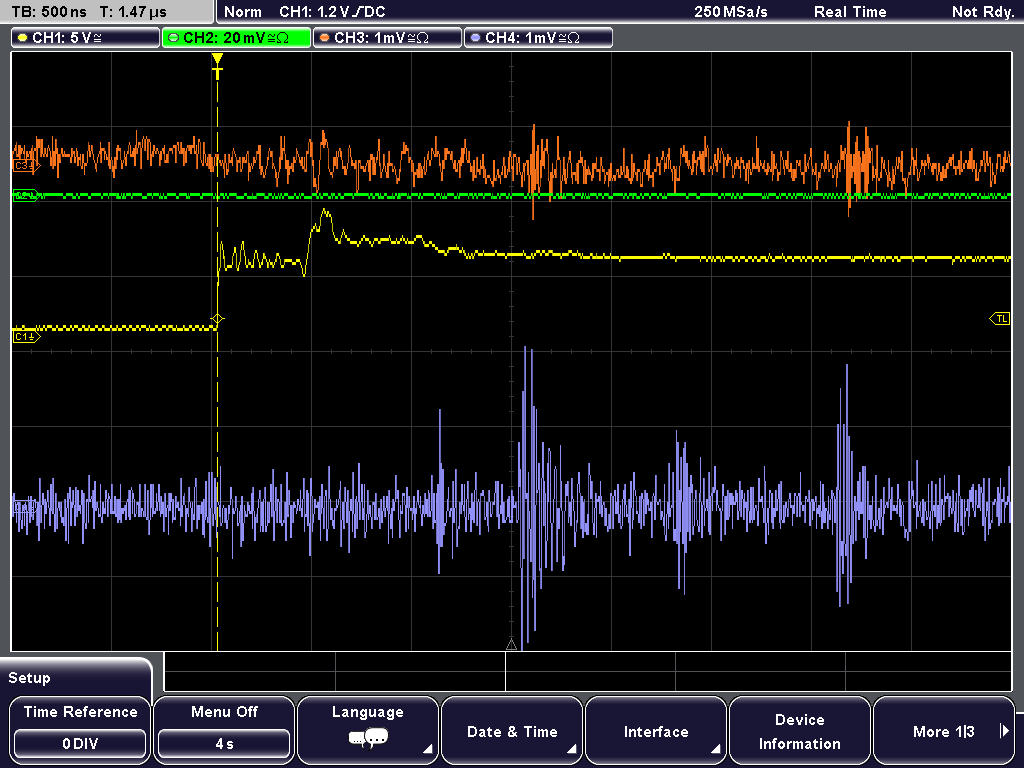Click the 0 DIV value field
The image size is (1024, 768).
click(x=80, y=744)
